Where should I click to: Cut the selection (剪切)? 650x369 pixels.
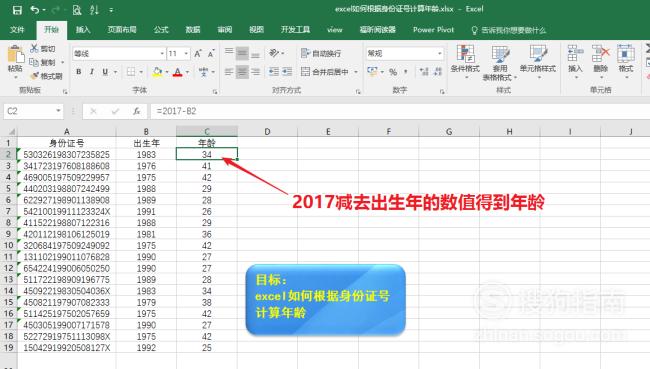pos(43,49)
